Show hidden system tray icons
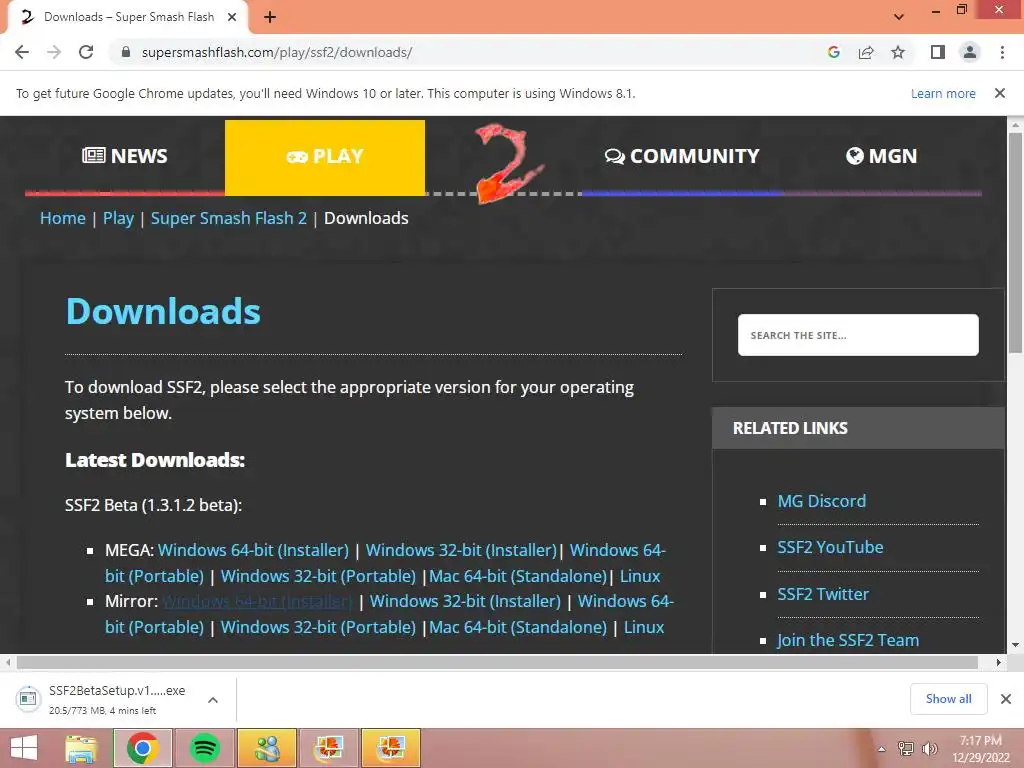This screenshot has width=1024, height=768. (x=881, y=749)
